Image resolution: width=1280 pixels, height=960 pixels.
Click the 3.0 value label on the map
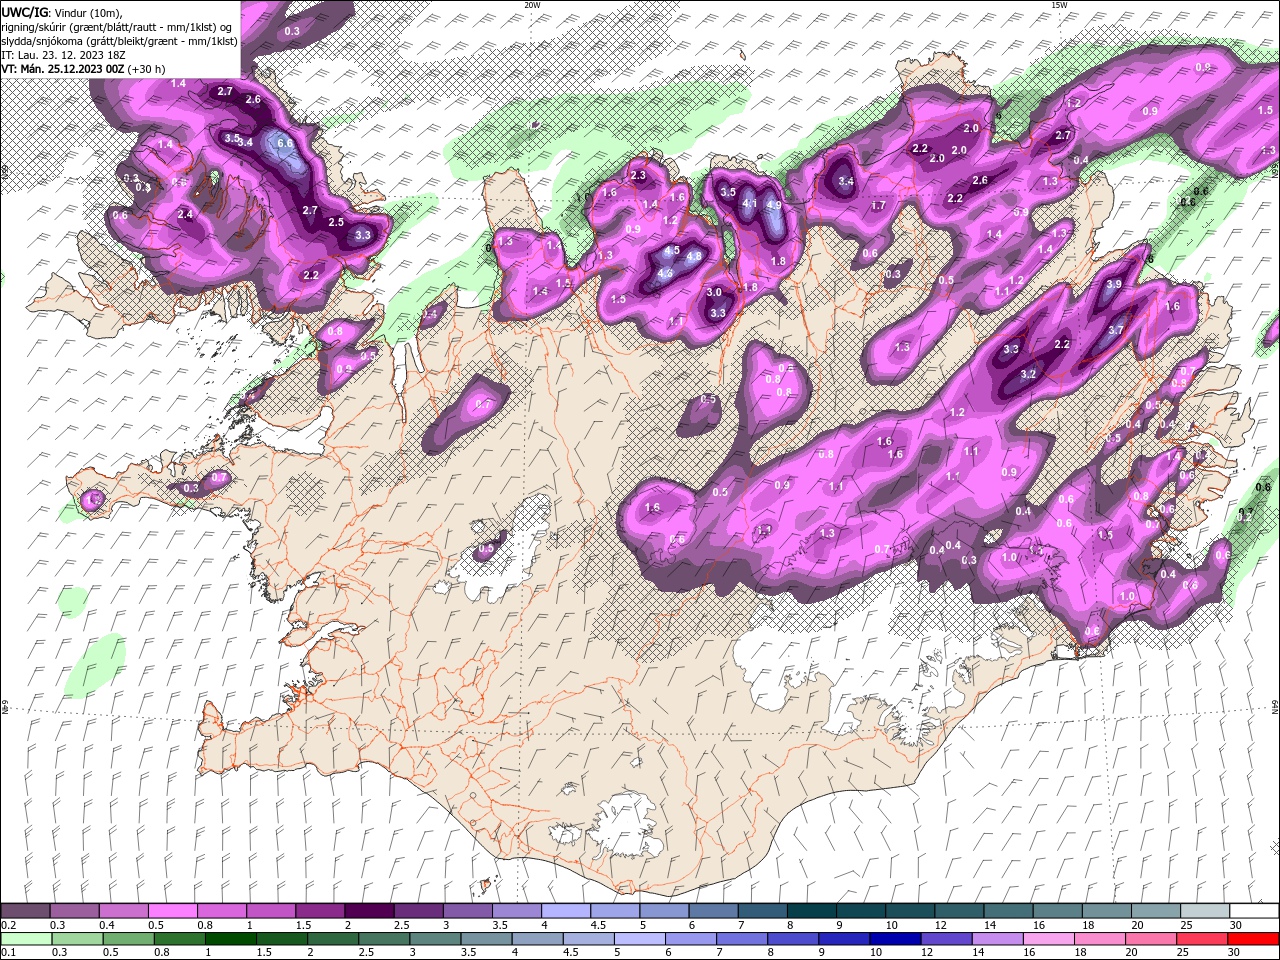click(714, 293)
